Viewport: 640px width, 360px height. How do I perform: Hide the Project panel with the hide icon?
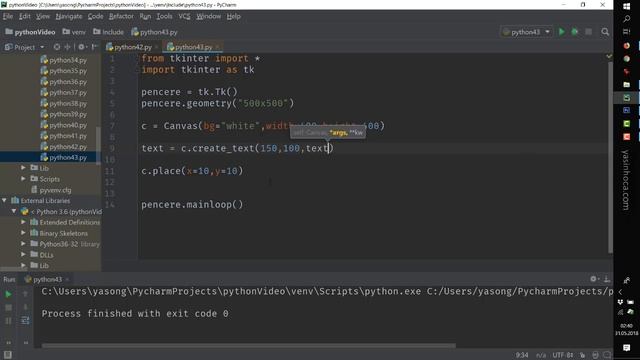tap(94, 47)
